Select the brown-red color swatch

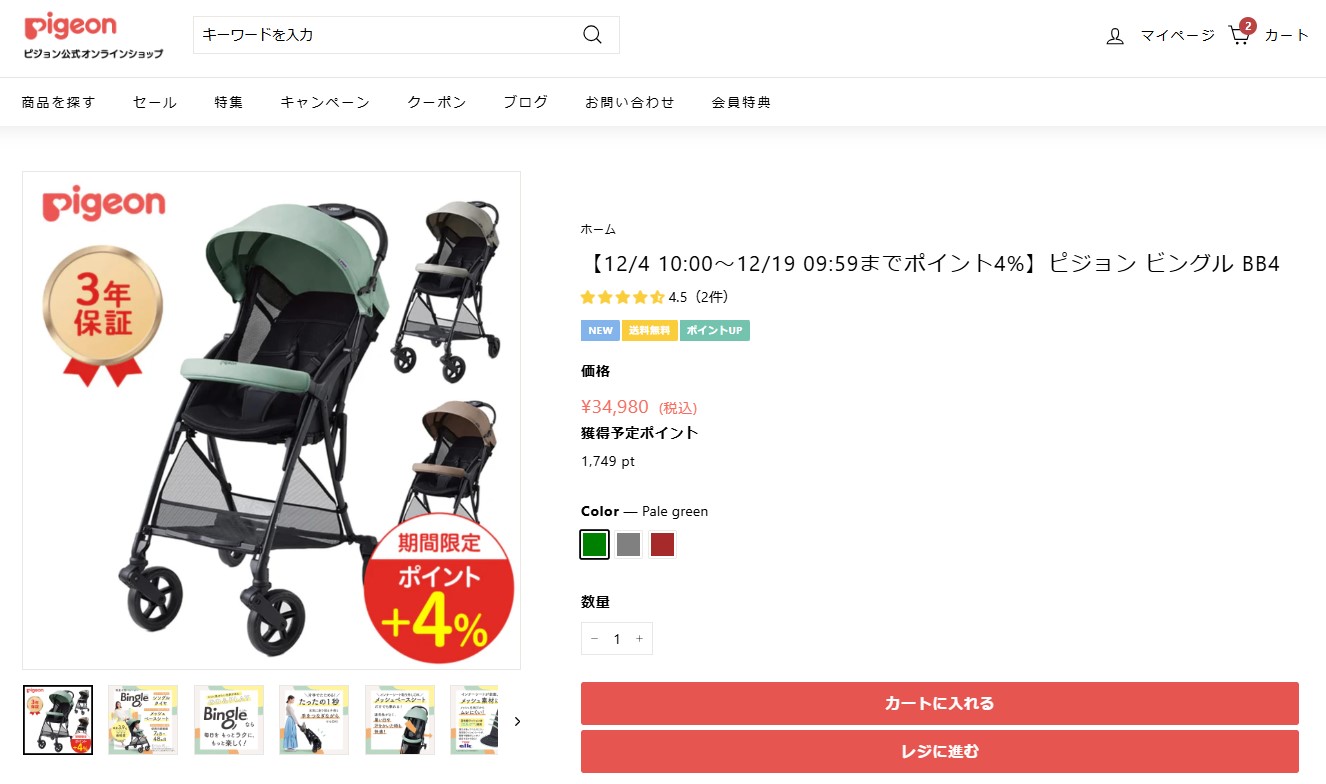pos(662,545)
